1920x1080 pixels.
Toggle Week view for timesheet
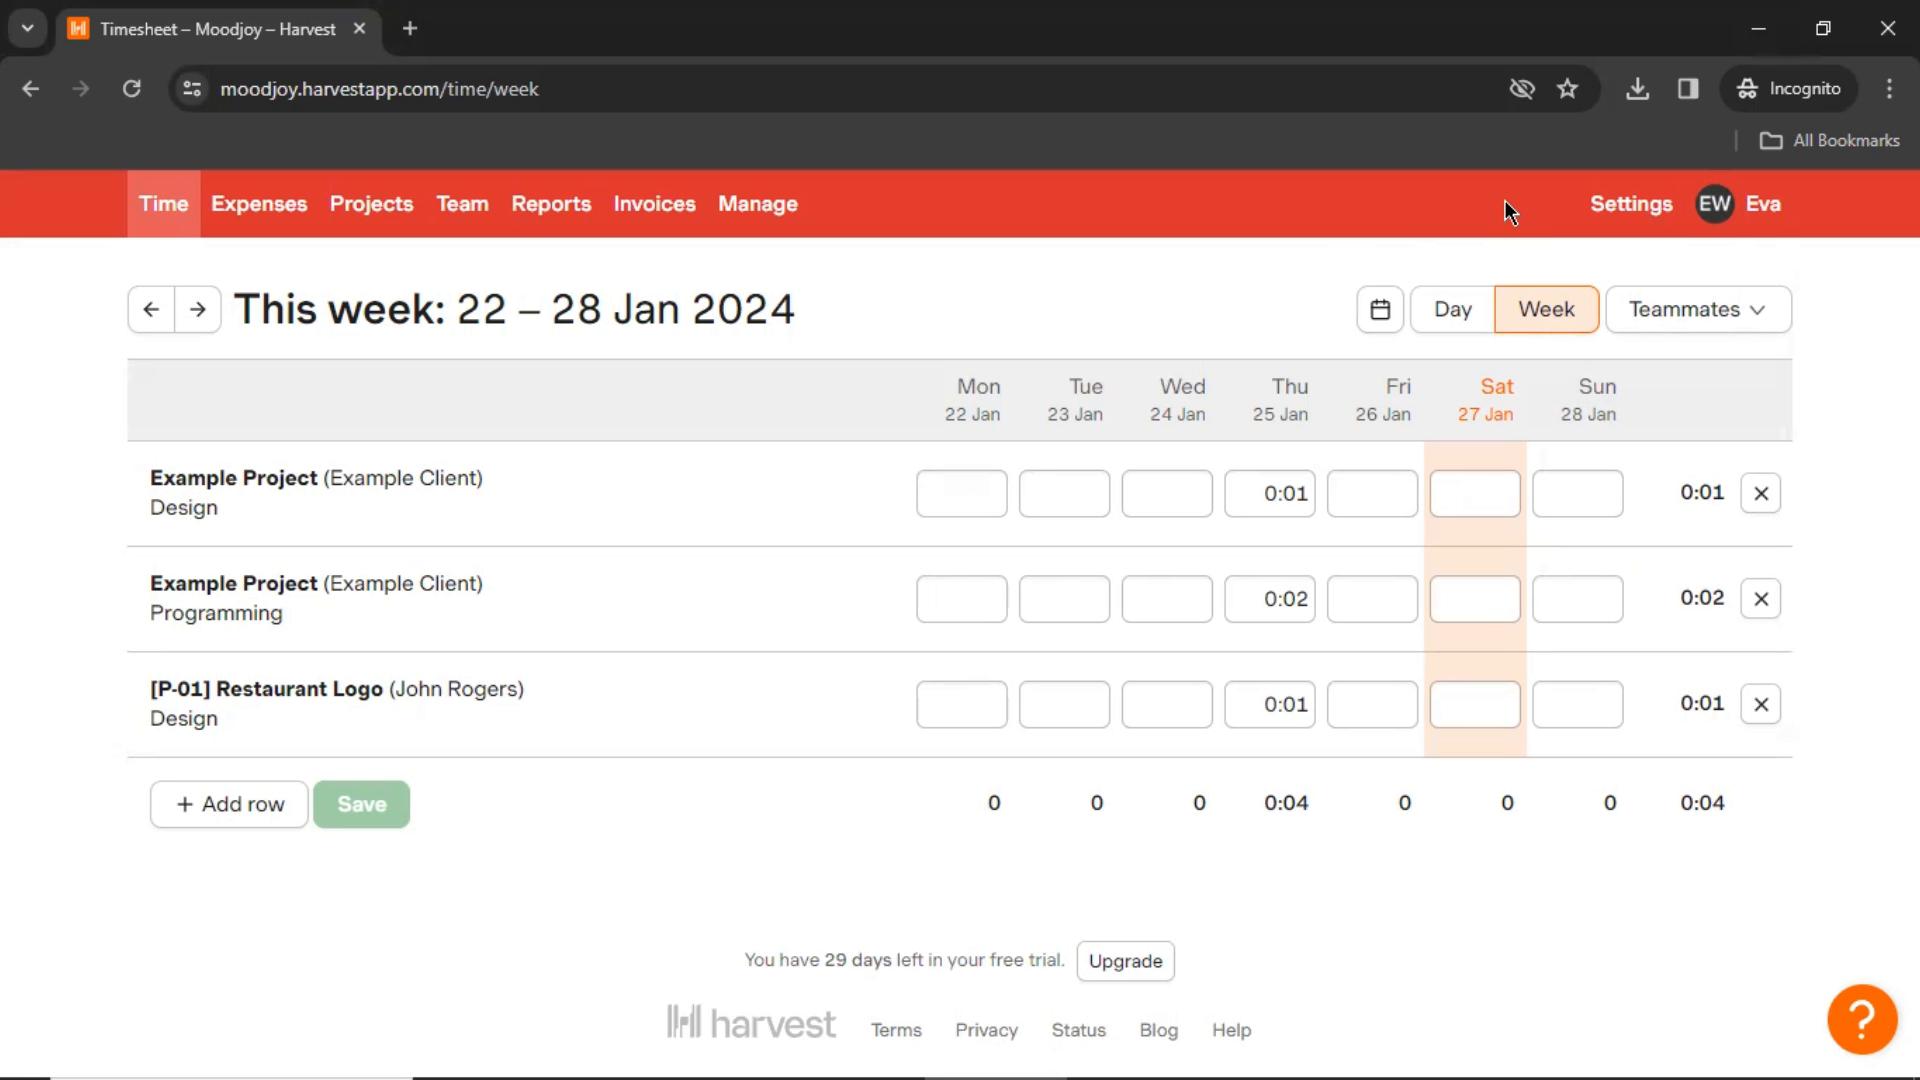pyautogui.click(x=1547, y=309)
